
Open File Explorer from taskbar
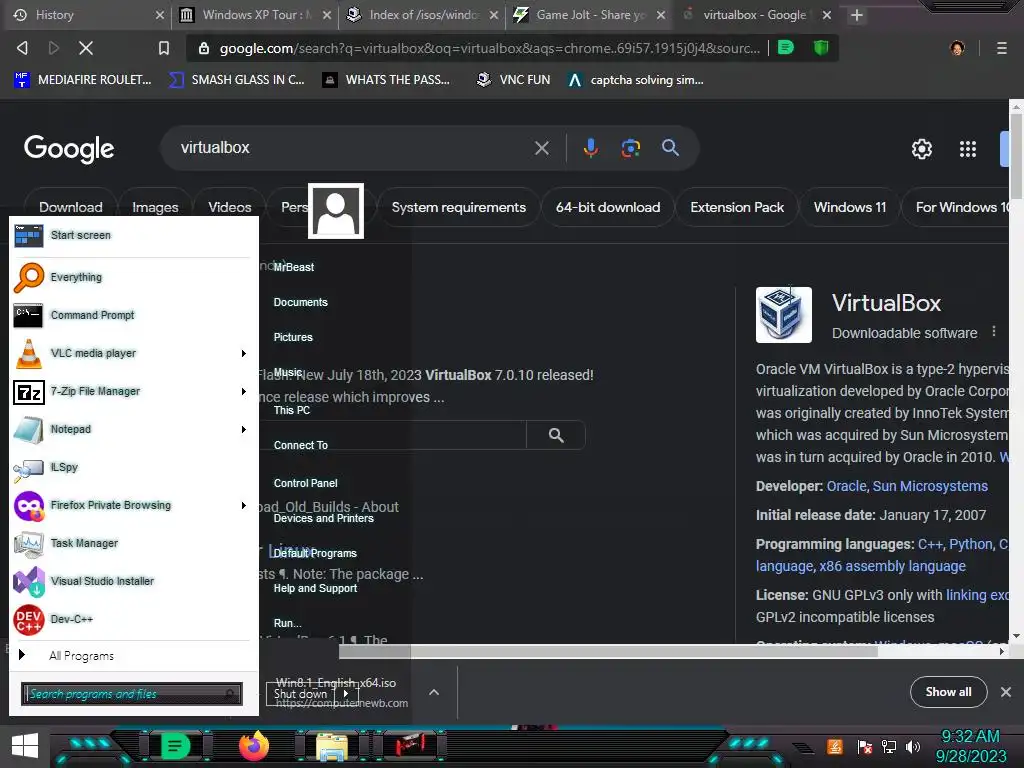click(332, 746)
